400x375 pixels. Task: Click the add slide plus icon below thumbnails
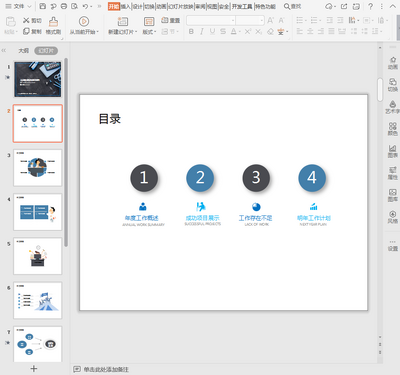(34, 368)
